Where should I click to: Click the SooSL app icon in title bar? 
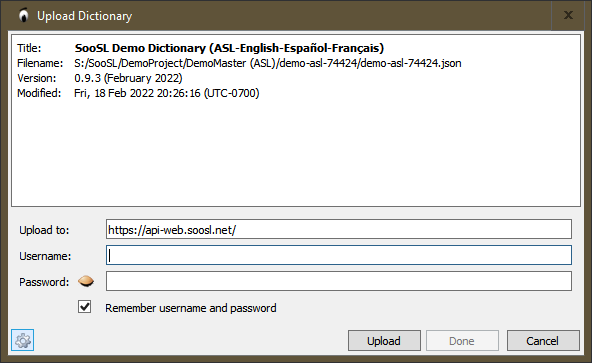tap(24, 15)
